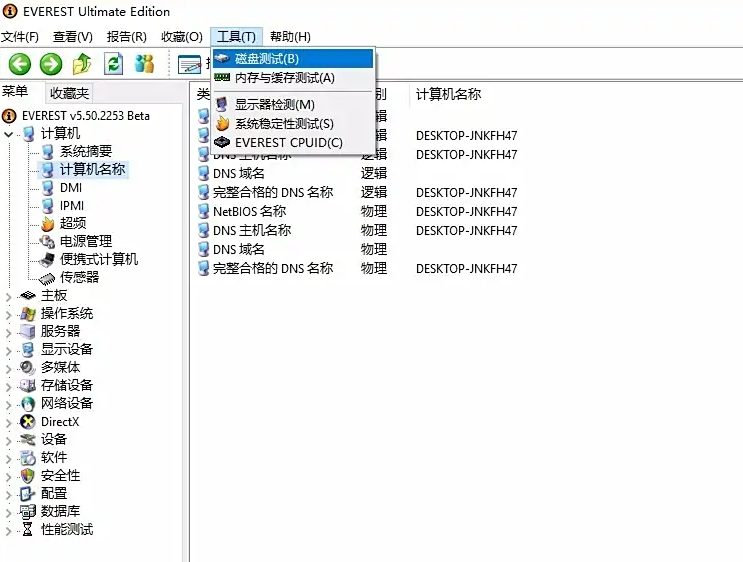
Task: Select the 逻辑 完整合格的 DNS 名称 row
Action: point(358,192)
